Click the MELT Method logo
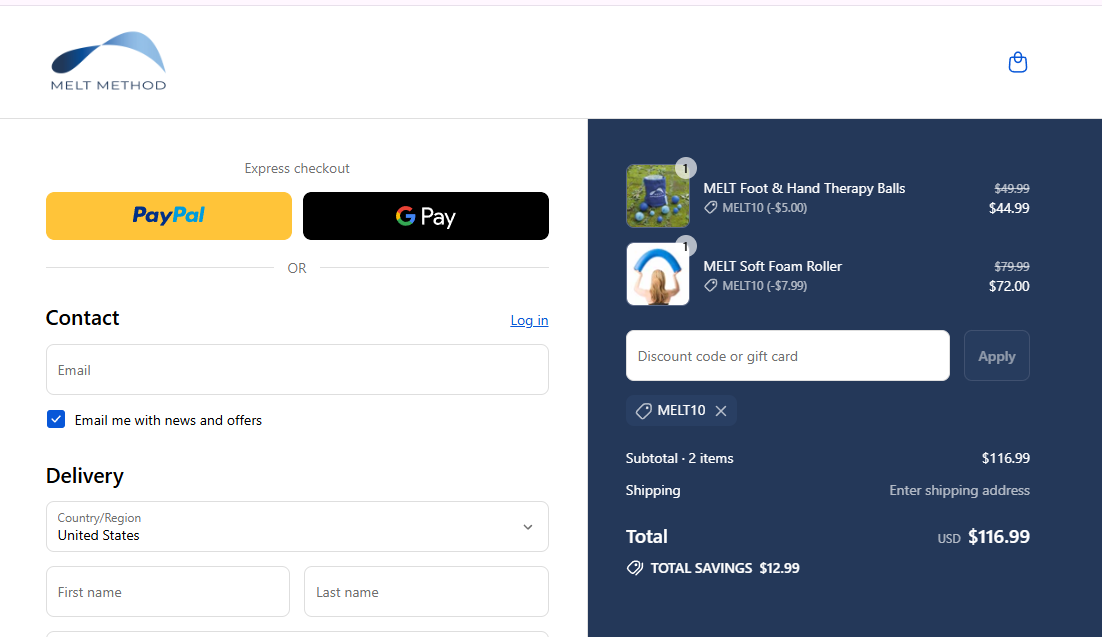Image resolution: width=1102 pixels, height=637 pixels. (108, 61)
